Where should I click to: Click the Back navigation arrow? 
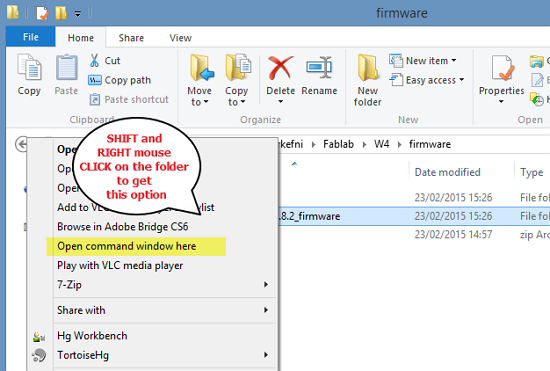22,144
